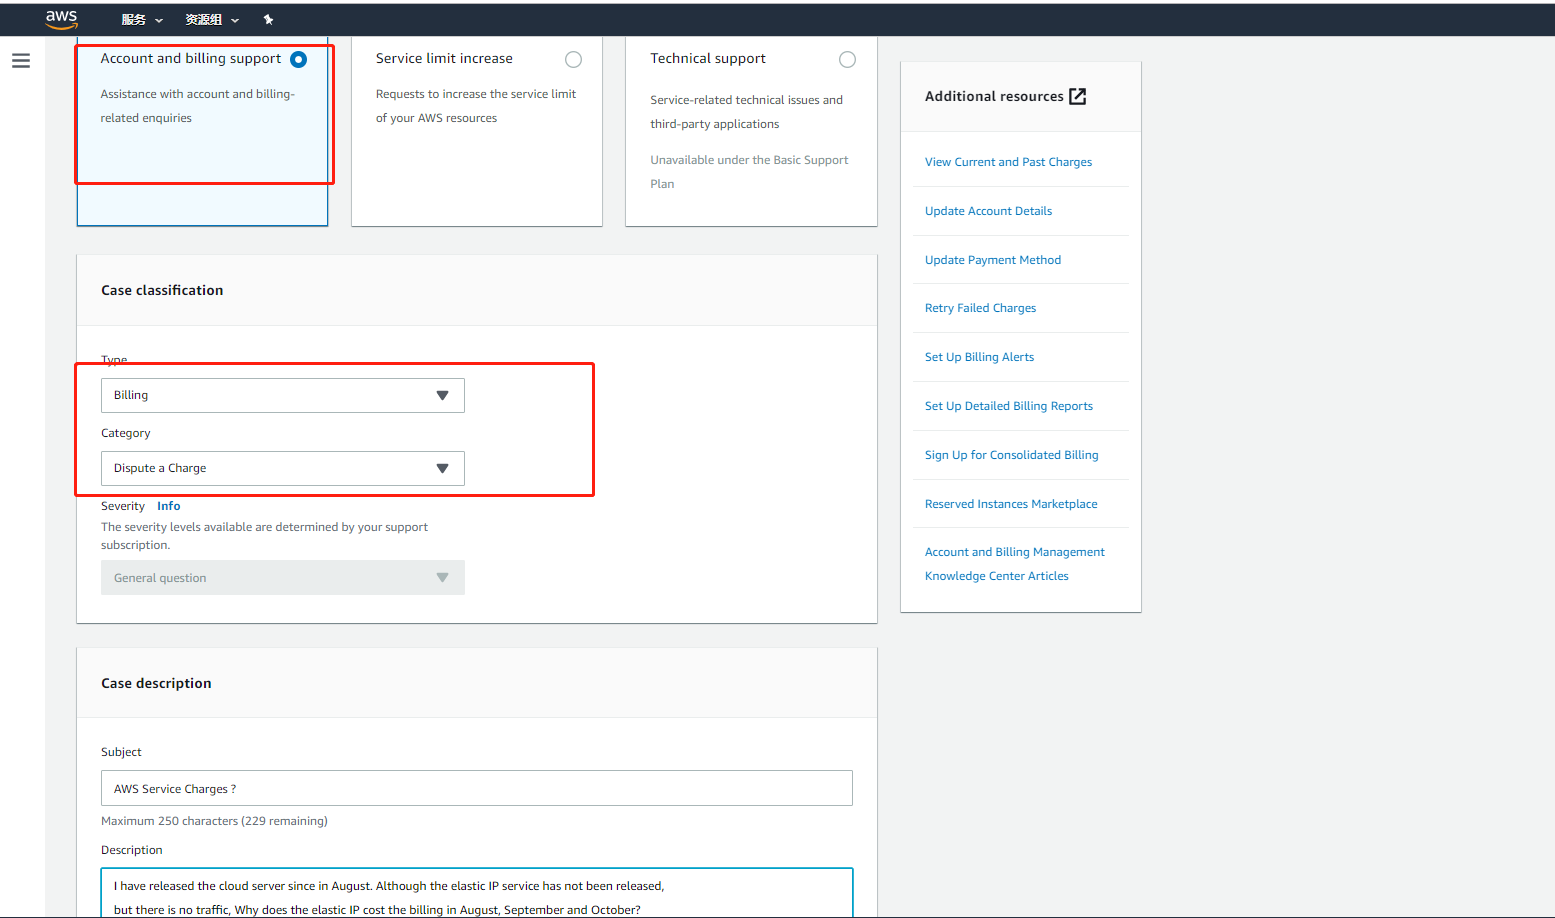The width and height of the screenshot is (1555, 918).
Task: Open Sign Up for Consolidated Billing link
Action: 1011,455
